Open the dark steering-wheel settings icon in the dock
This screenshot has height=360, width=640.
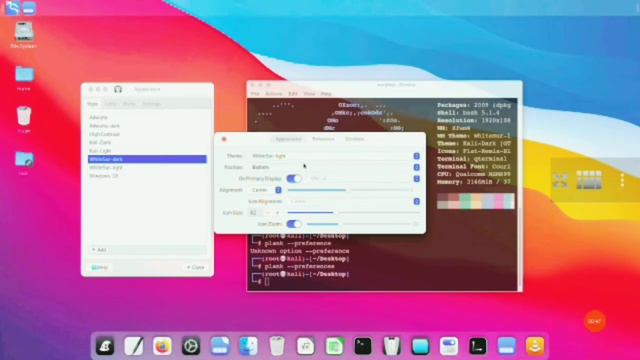(x=191, y=347)
